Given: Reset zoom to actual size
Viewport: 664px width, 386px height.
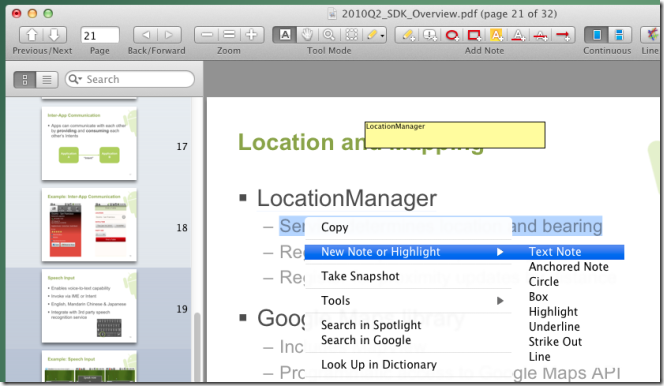Looking at the screenshot, I should pyautogui.click(x=229, y=35).
